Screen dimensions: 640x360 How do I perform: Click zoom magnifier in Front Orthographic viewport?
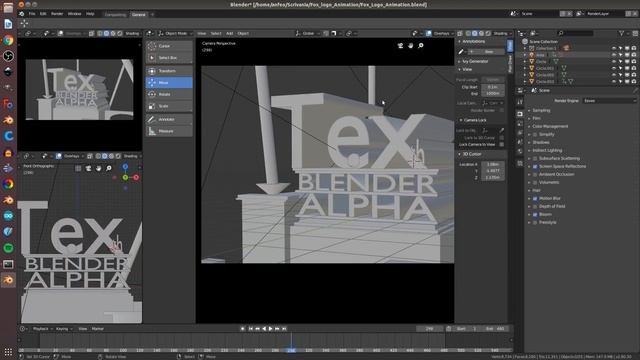click(109, 168)
